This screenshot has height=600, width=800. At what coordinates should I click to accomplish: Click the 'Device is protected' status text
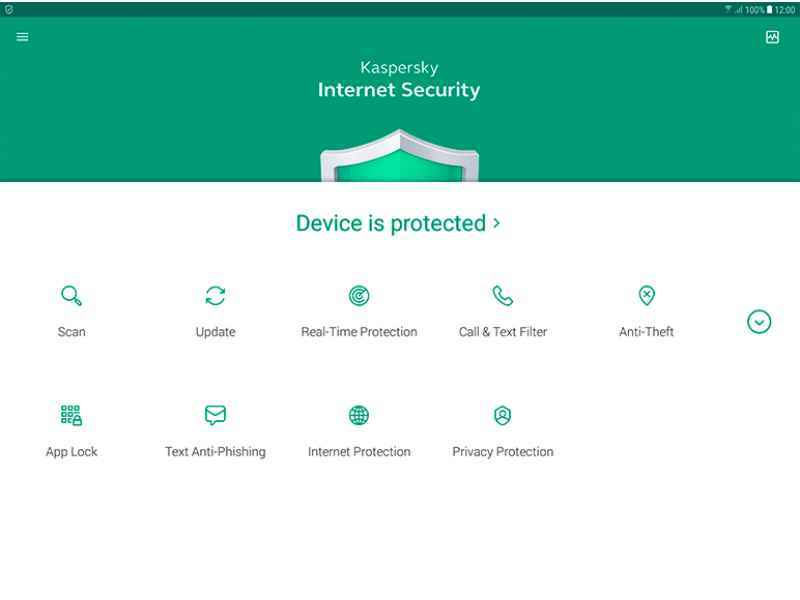coord(391,223)
